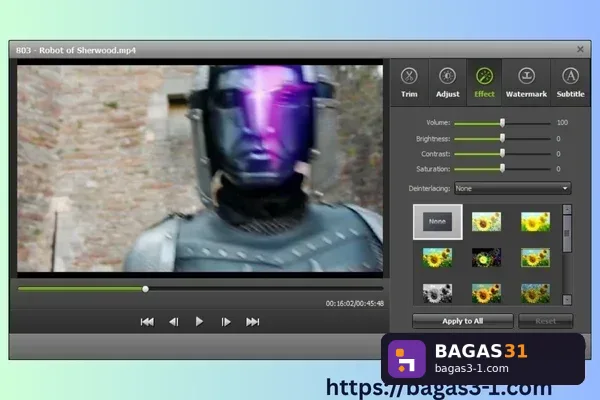The width and height of the screenshot is (600, 400).
Task: Click the Volume value 100
Action: (562, 122)
